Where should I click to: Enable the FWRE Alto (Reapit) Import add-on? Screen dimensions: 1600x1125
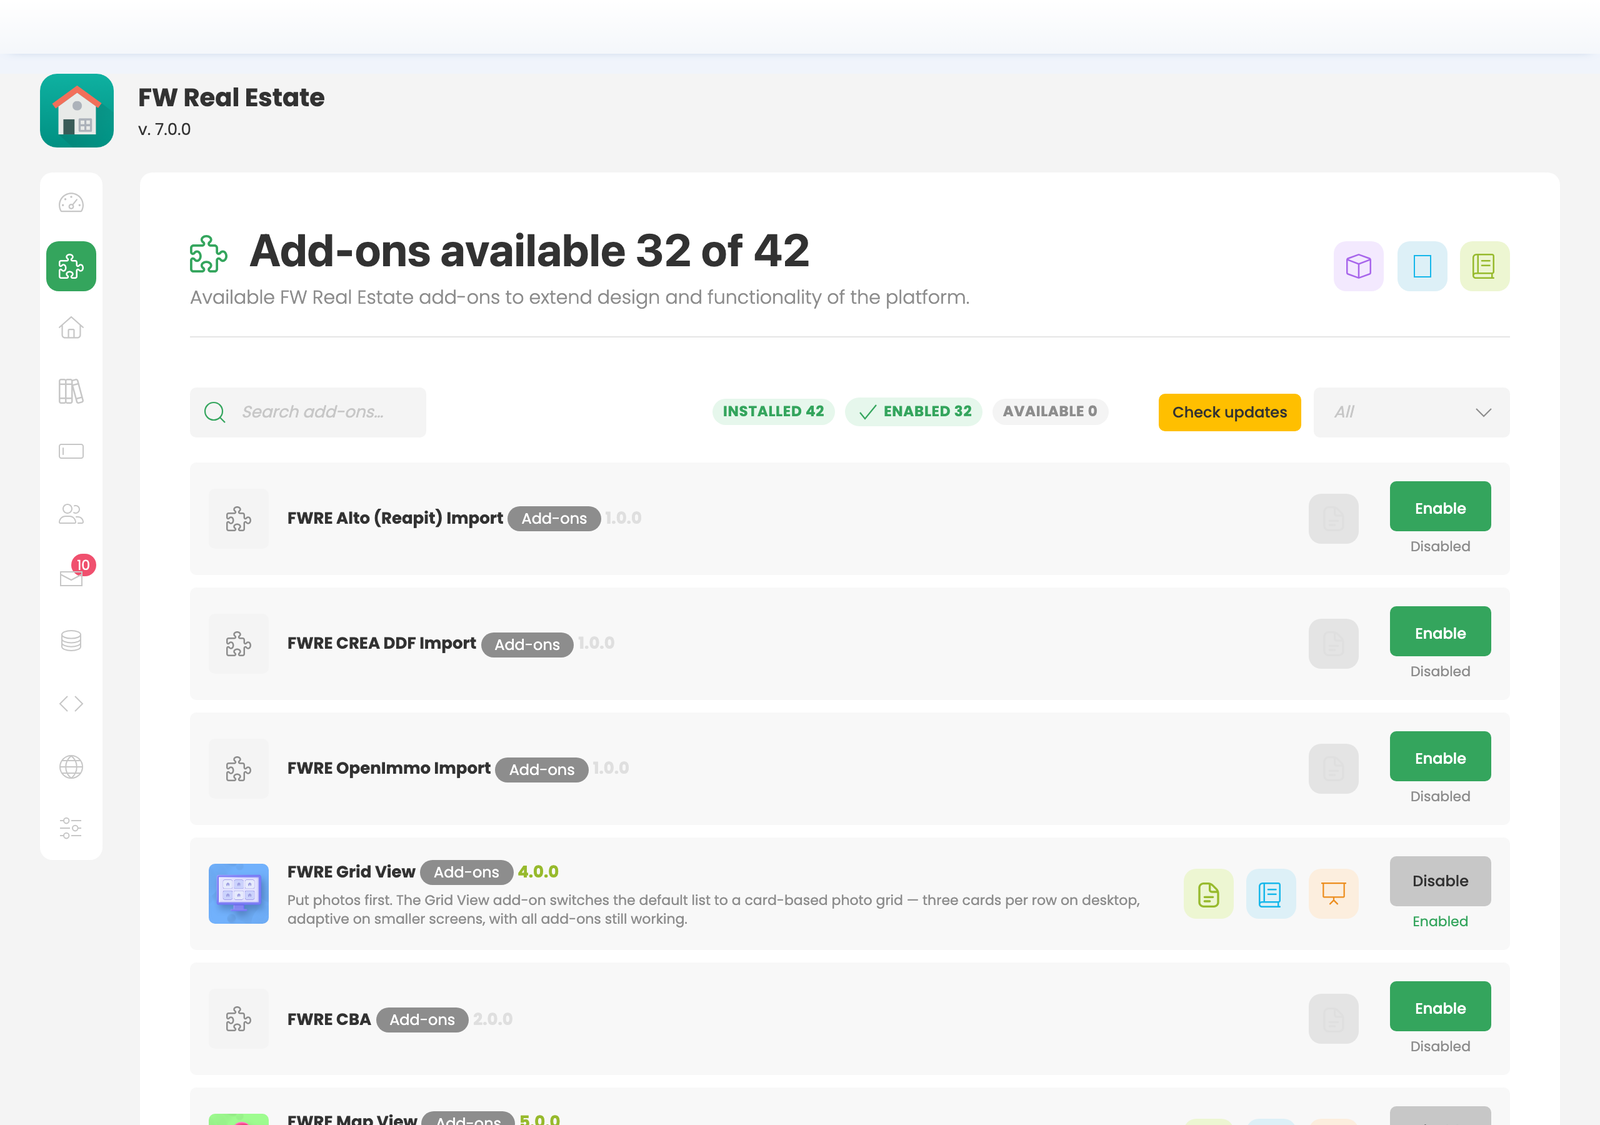click(1440, 506)
